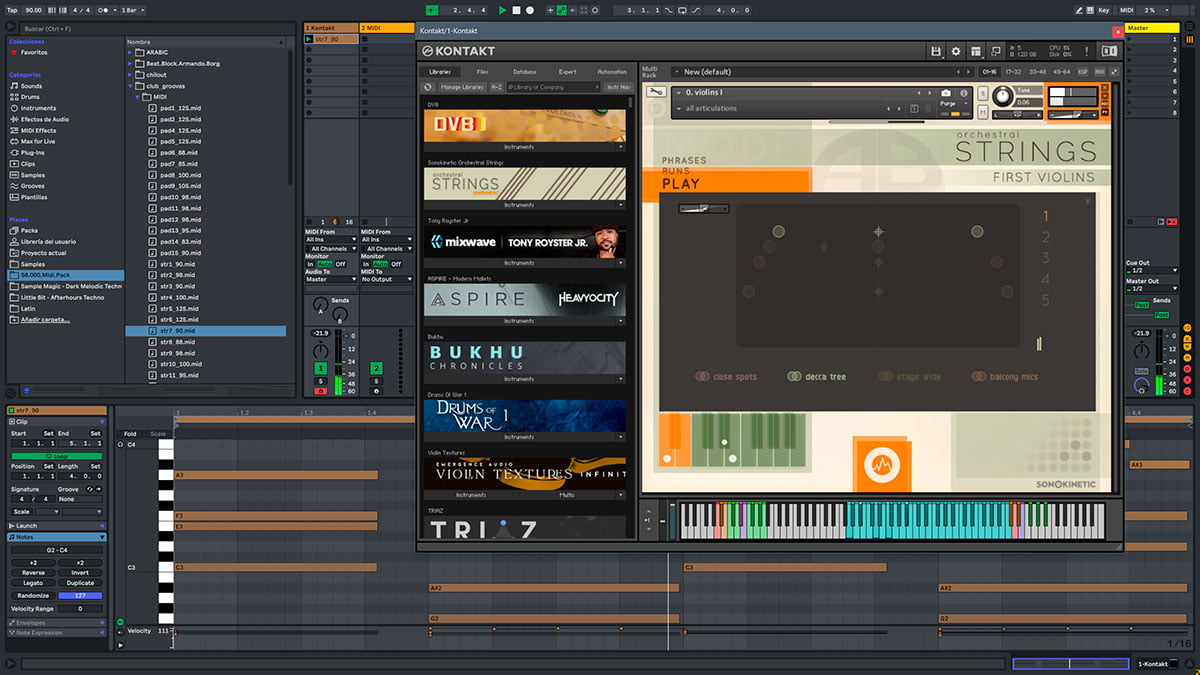Switch to the Database tab in Kontakt
The height and width of the screenshot is (675, 1200).
tap(524, 72)
